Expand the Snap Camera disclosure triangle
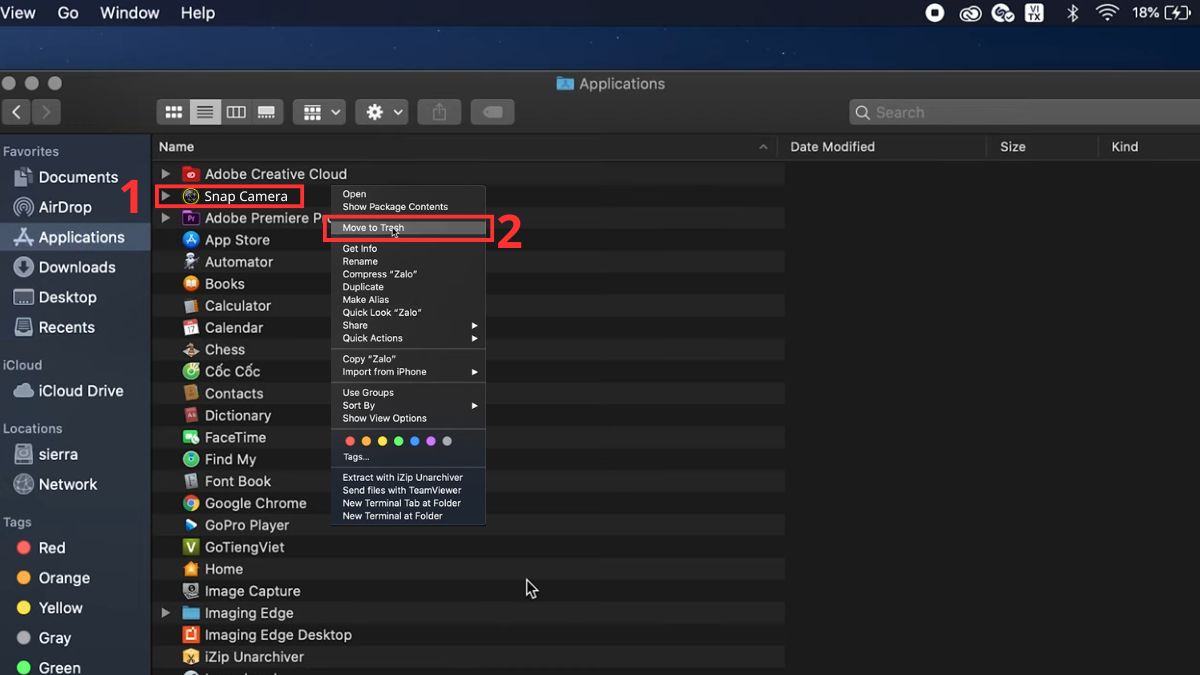This screenshot has height=675, width=1200. 166,196
